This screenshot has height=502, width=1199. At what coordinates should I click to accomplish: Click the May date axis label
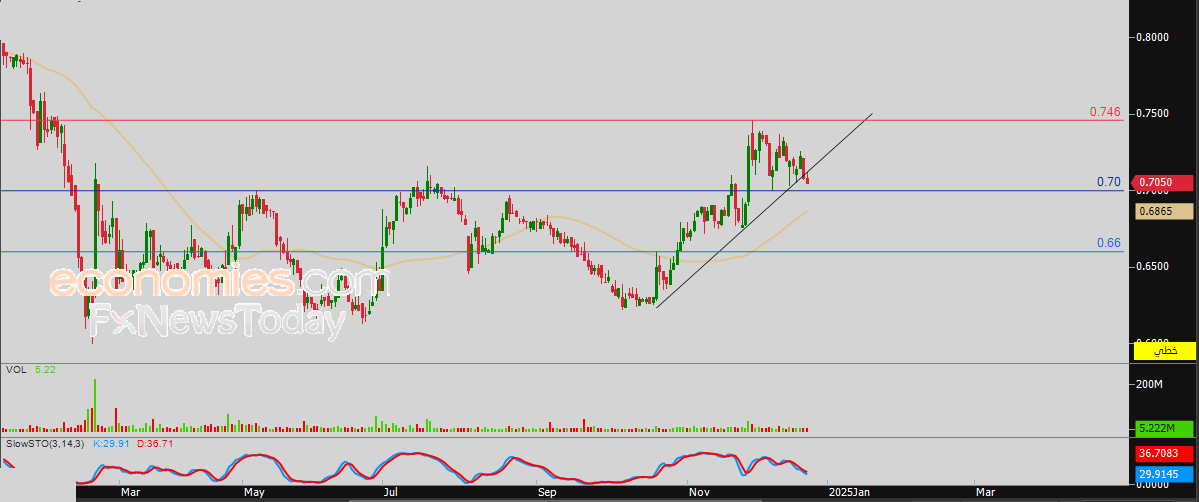pyautogui.click(x=253, y=492)
